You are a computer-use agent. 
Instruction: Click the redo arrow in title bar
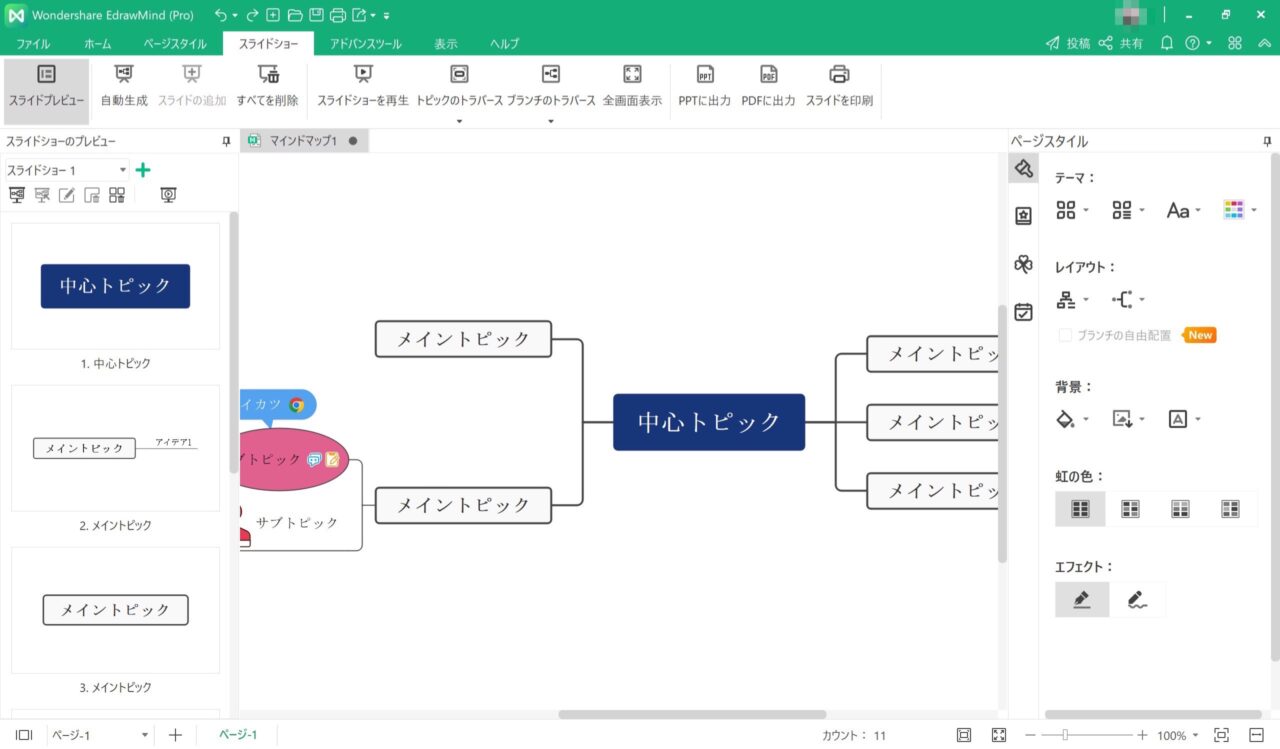pos(253,15)
